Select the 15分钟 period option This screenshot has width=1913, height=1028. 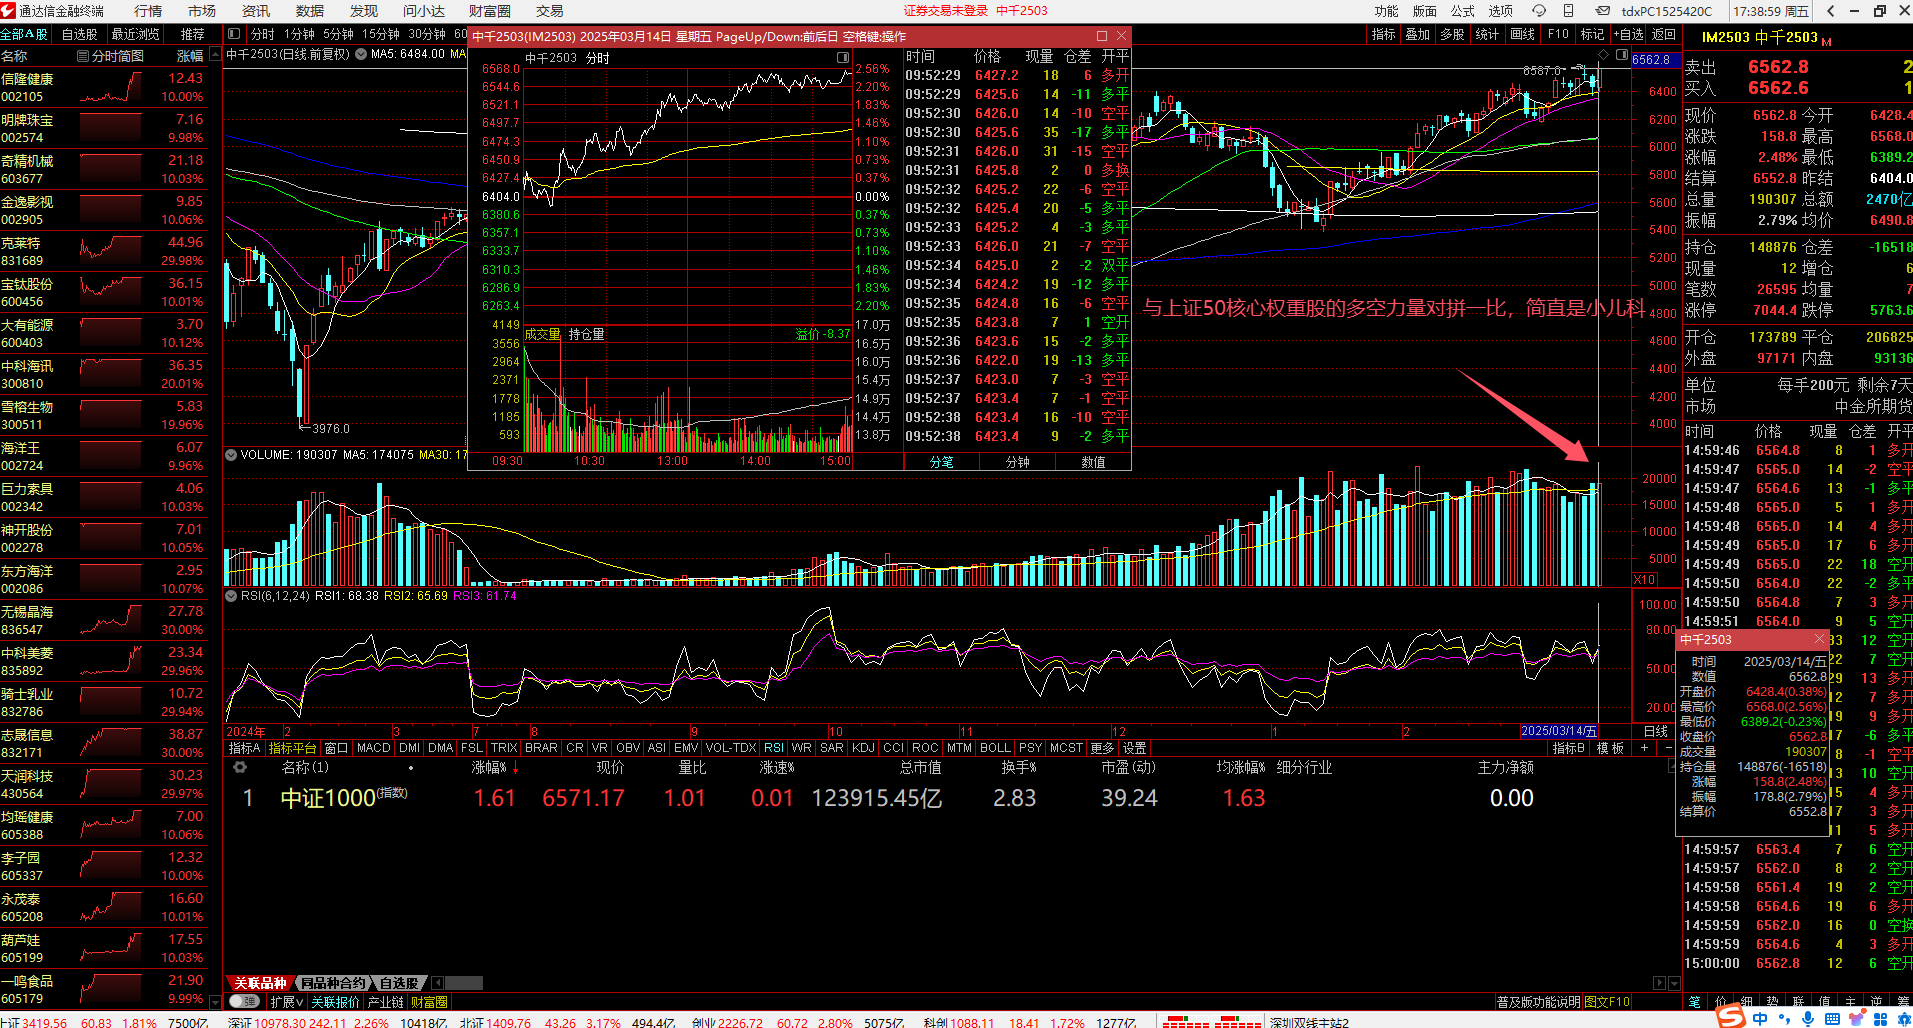pyautogui.click(x=380, y=34)
